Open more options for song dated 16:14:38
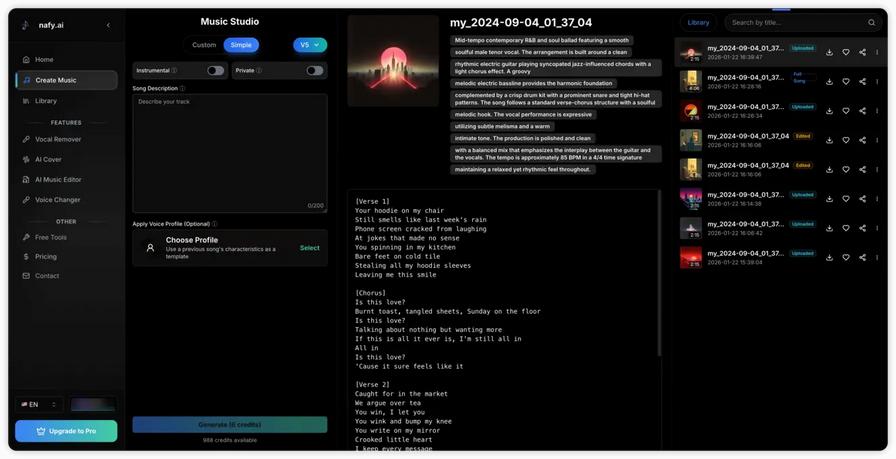Image resolution: width=896 pixels, height=459 pixels. click(877, 199)
